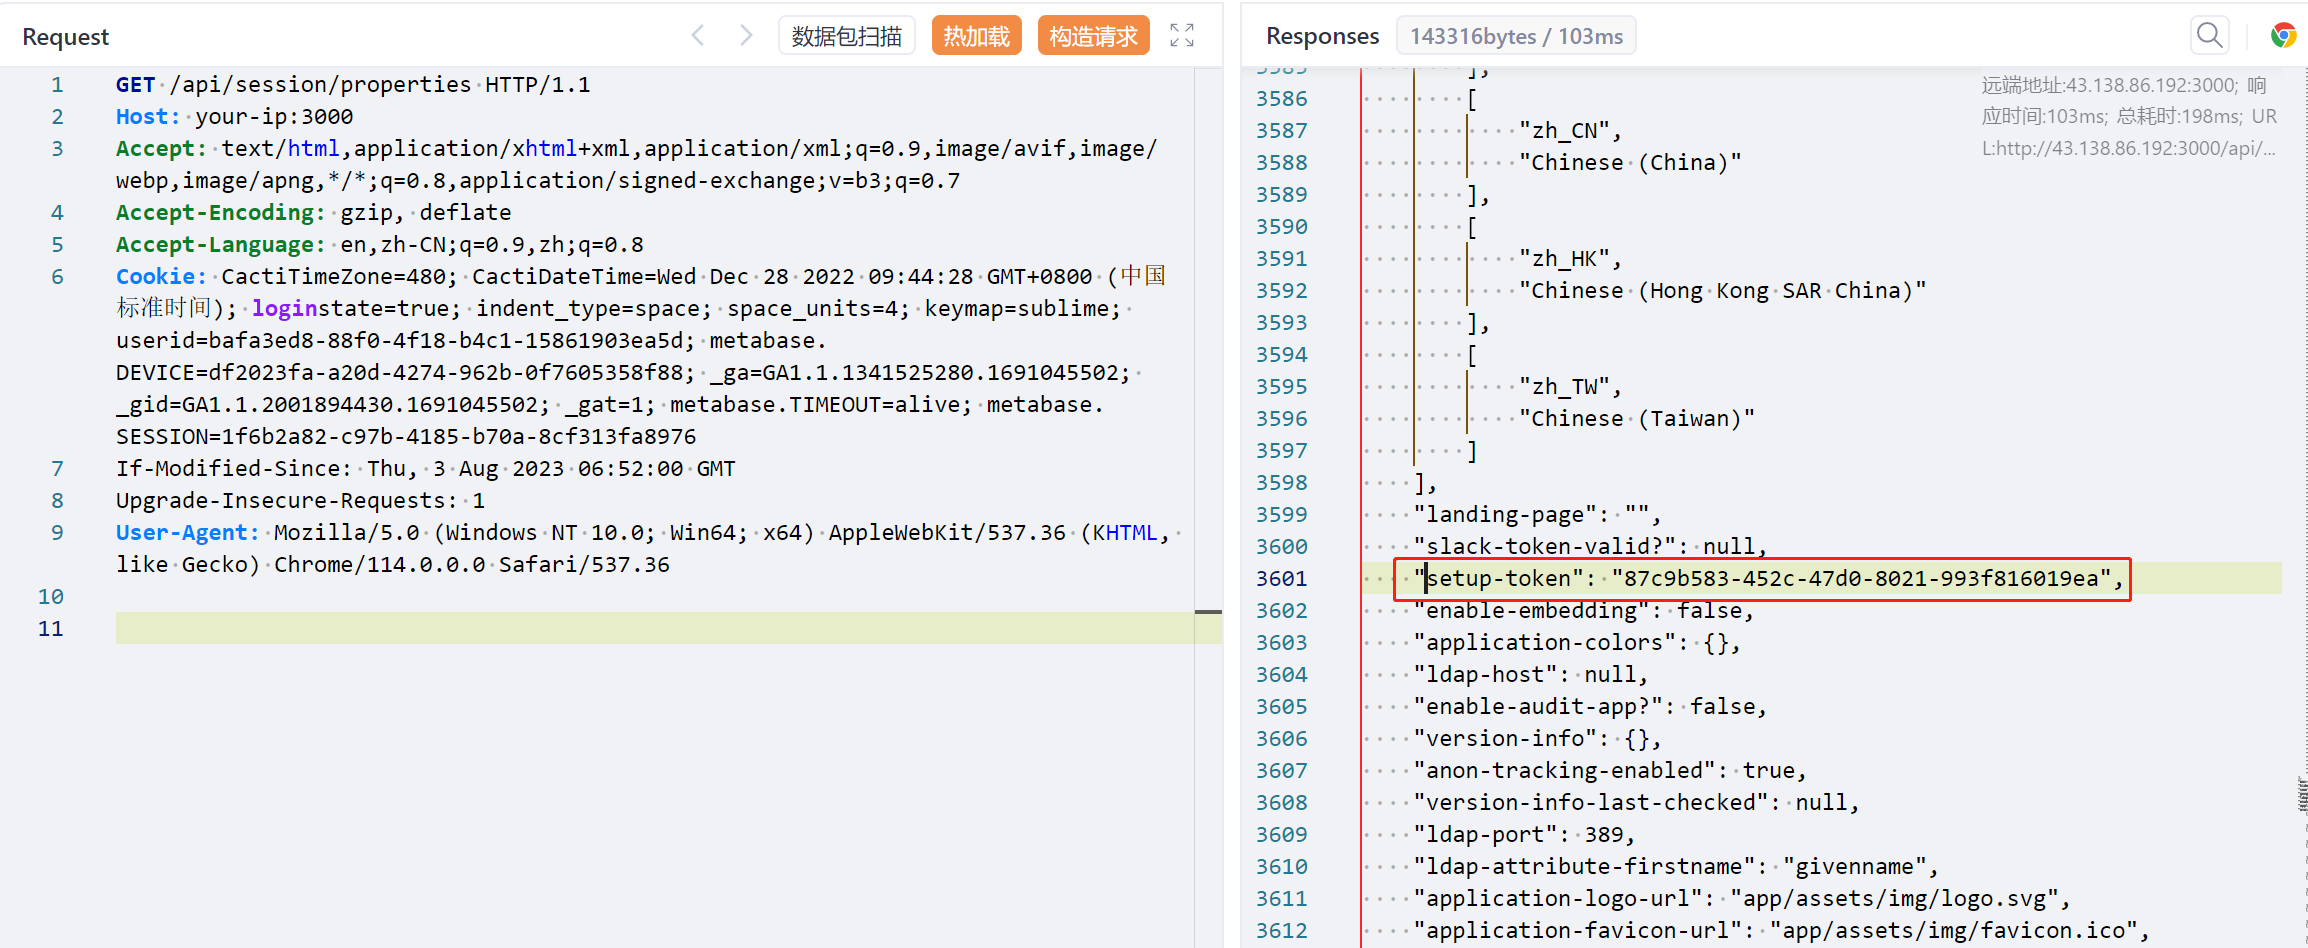Click empty line 11 in the request editor
Viewport: 2308px width, 948px height.
coord(600,629)
